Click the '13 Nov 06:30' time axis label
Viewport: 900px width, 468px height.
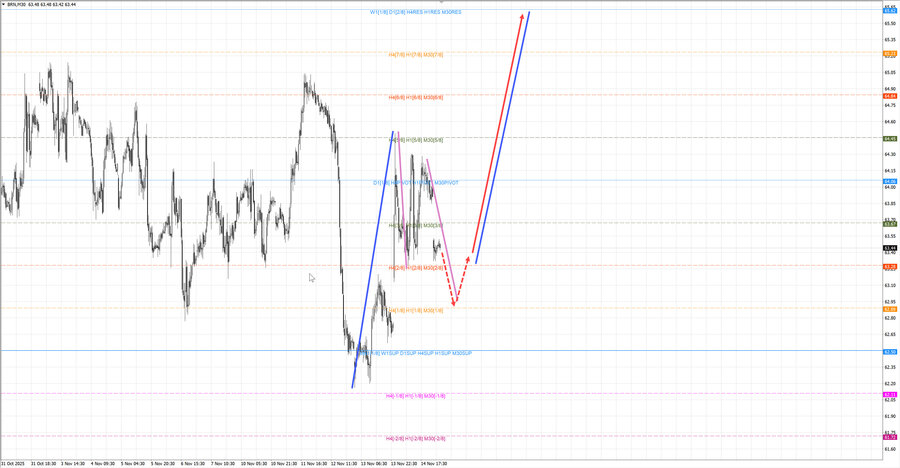(373, 463)
